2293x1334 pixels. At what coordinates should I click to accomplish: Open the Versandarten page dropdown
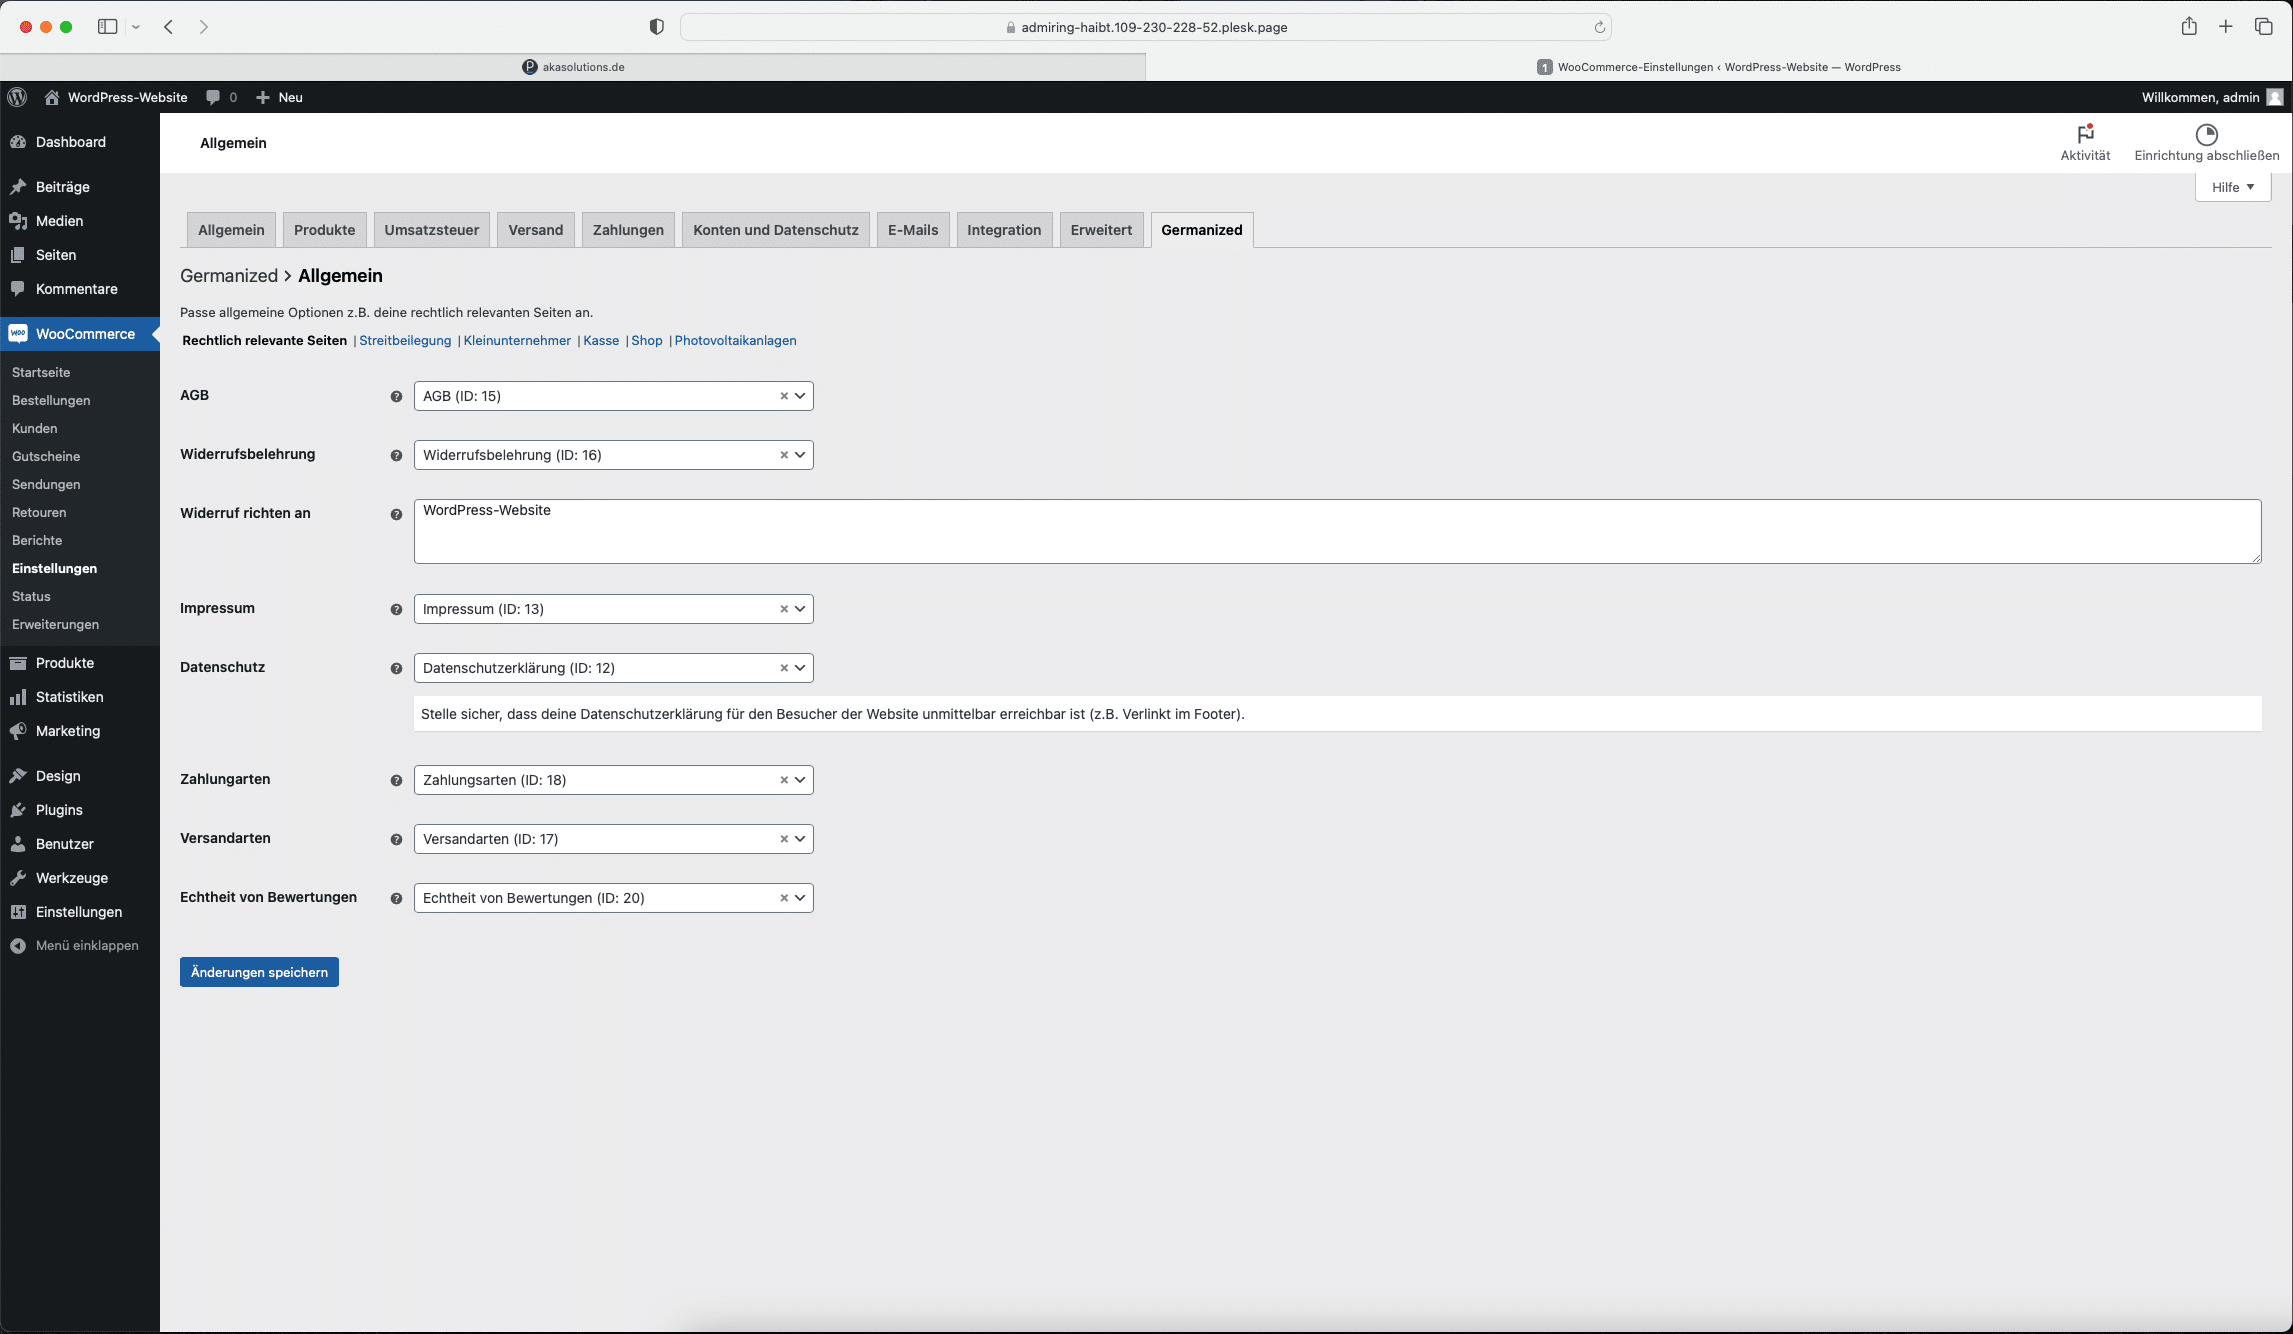(800, 839)
